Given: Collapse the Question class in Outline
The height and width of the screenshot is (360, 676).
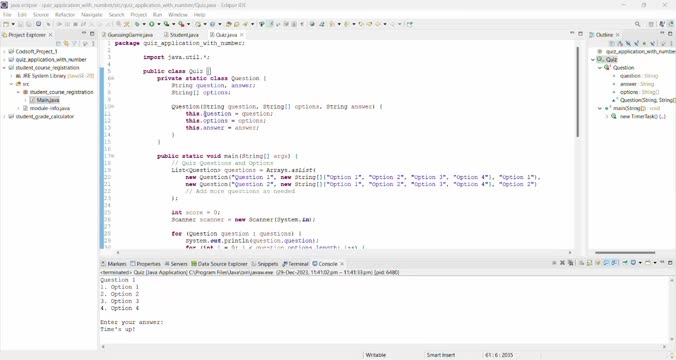Looking at the screenshot, I should click(600, 68).
